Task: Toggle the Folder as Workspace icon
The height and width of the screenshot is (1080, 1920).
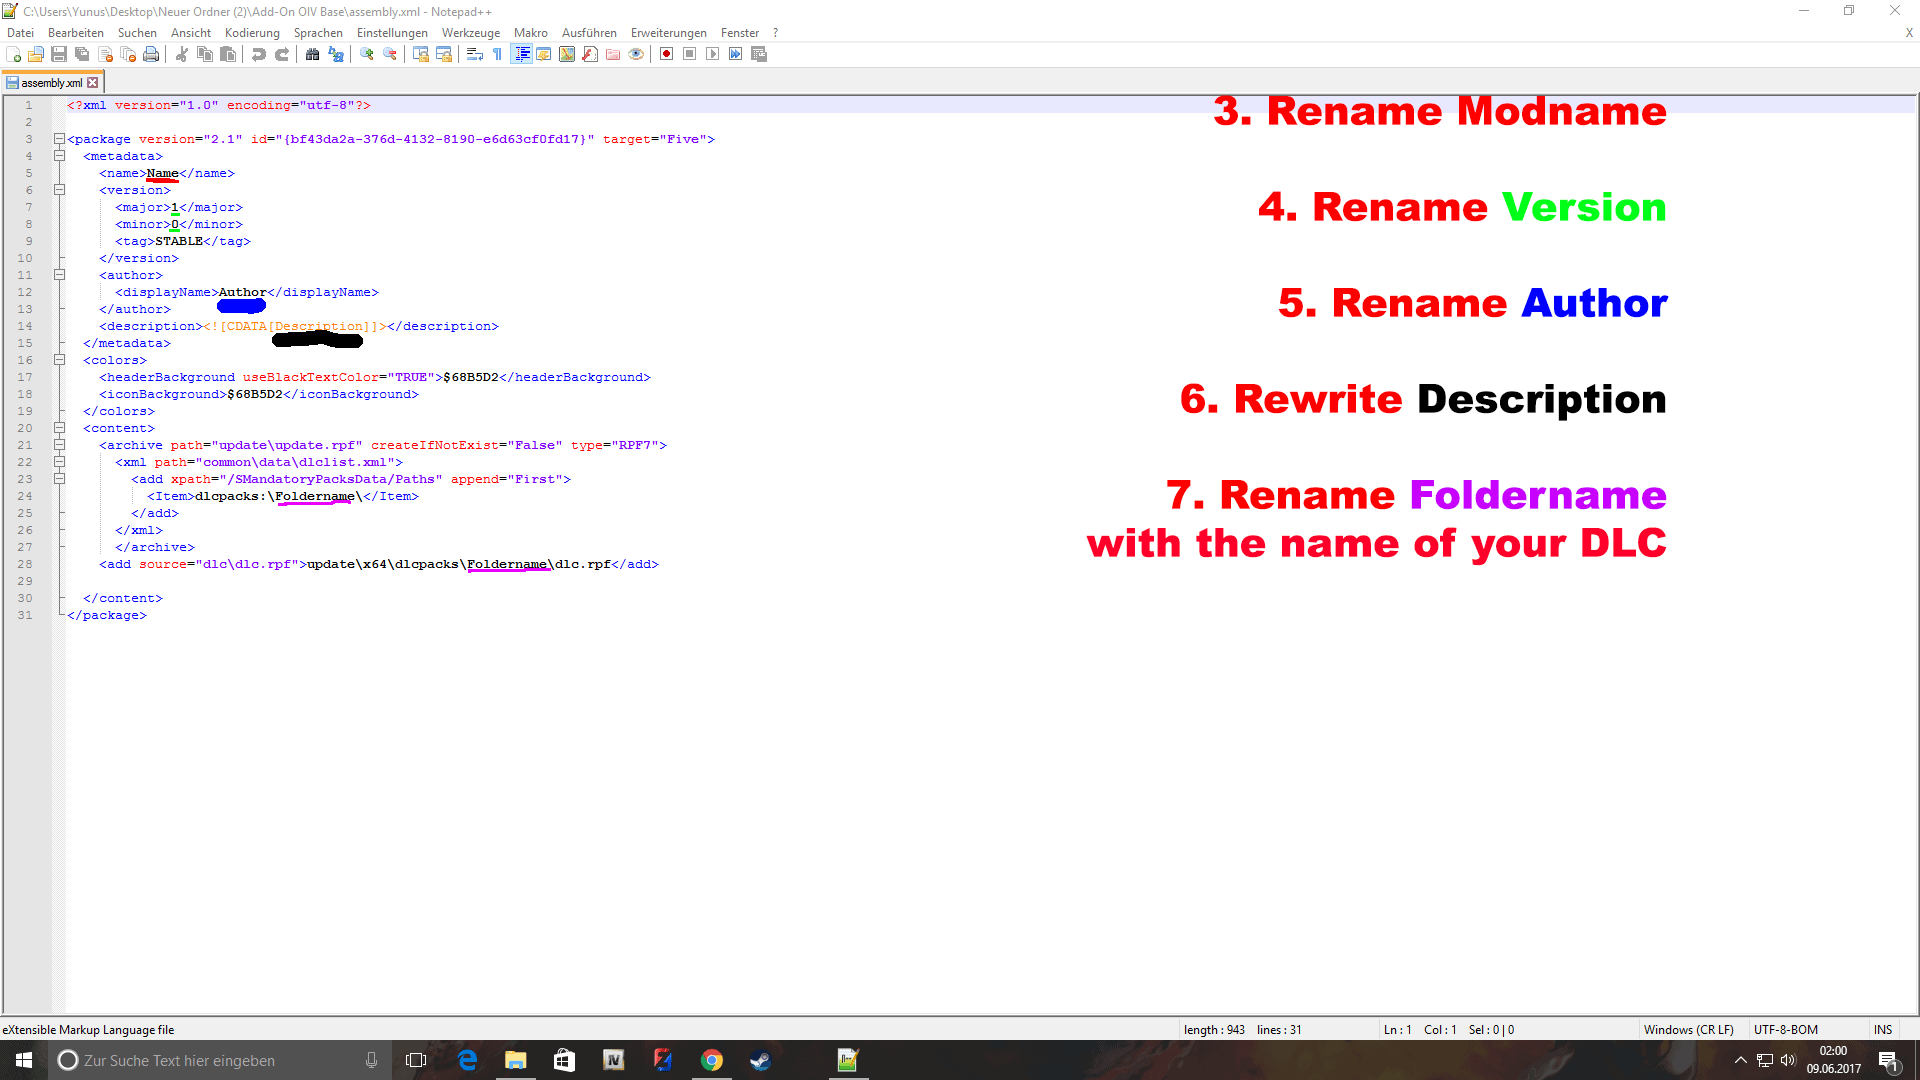Action: [613, 54]
